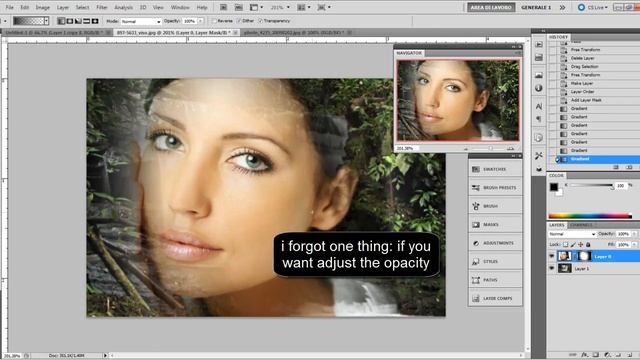Screen dimensions: 640x360
Task: Click the lock all padlock icon
Action: click(x=588, y=244)
